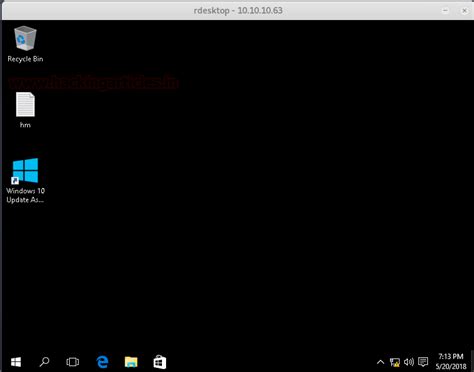Expand hidden system tray icons

pyautogui.click(x=380, y=362)
